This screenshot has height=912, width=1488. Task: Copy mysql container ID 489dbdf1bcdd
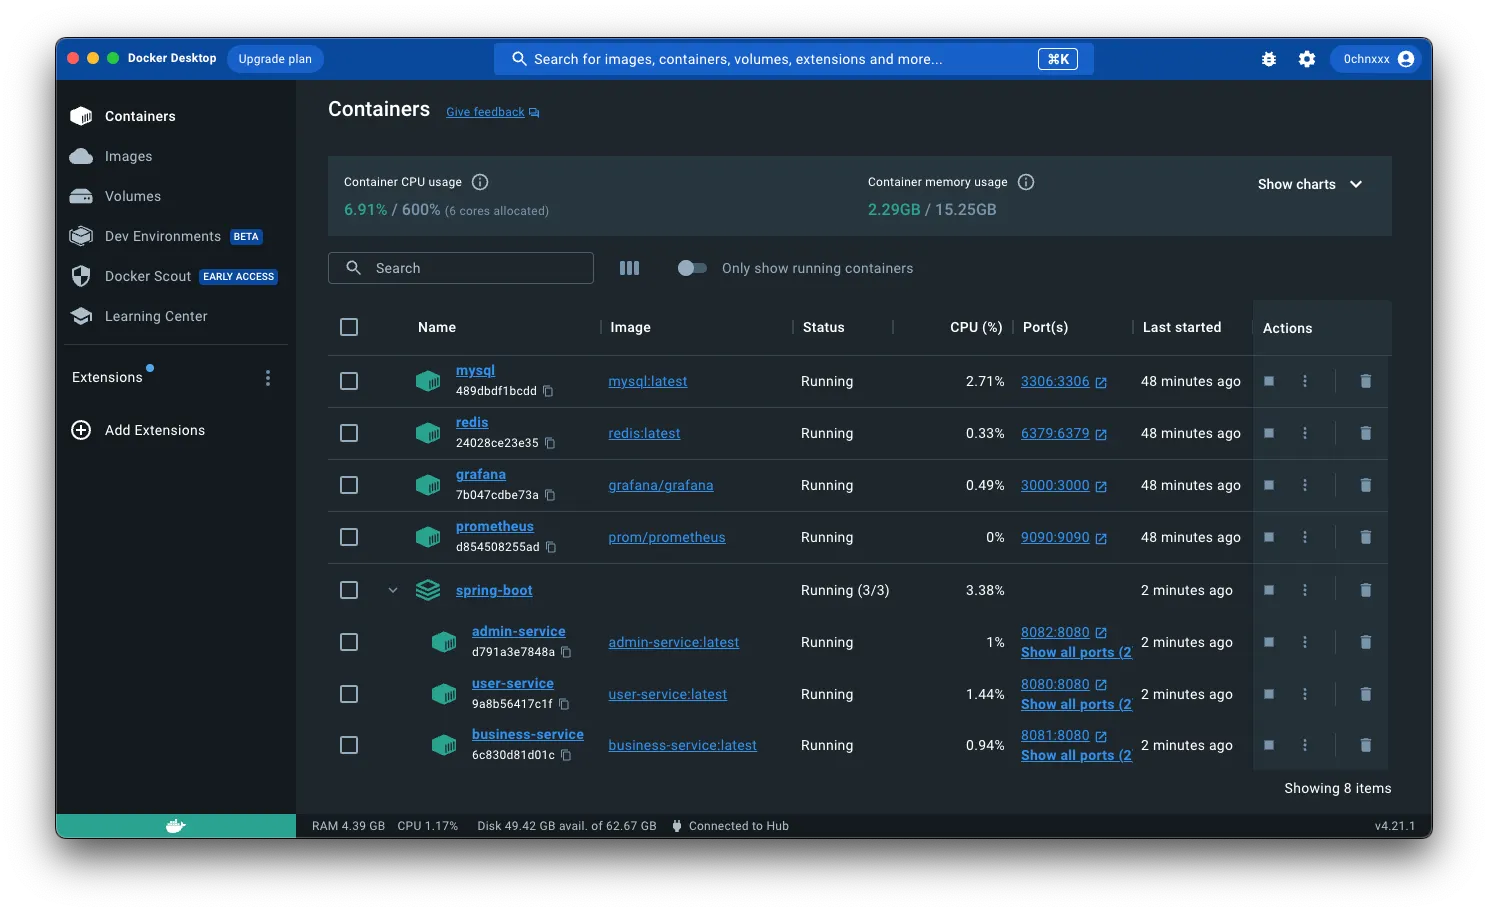click(x=548, y=391)
